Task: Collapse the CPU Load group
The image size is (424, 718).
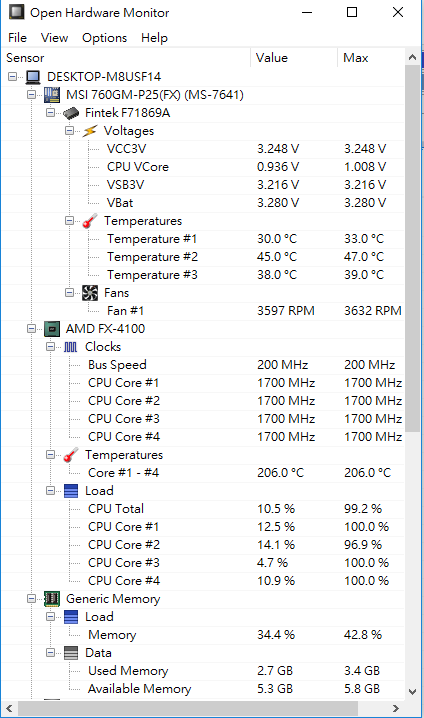Action: tap(51, 490)
